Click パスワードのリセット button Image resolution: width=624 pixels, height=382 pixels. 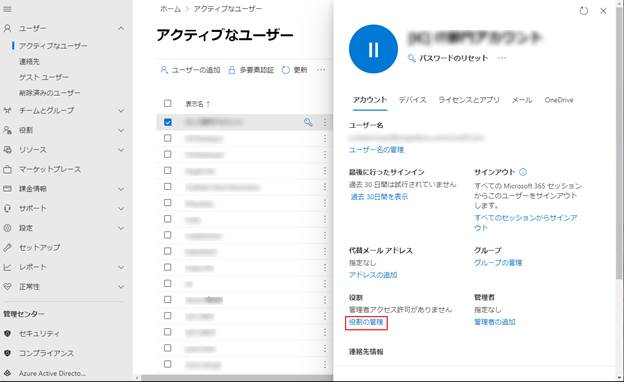[x=448, y=58]
